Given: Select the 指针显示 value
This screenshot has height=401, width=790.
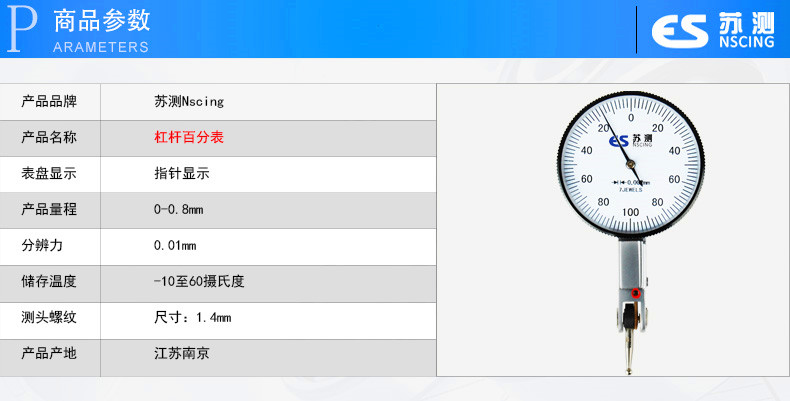Looking at the screenshot, I should point(182,173).
